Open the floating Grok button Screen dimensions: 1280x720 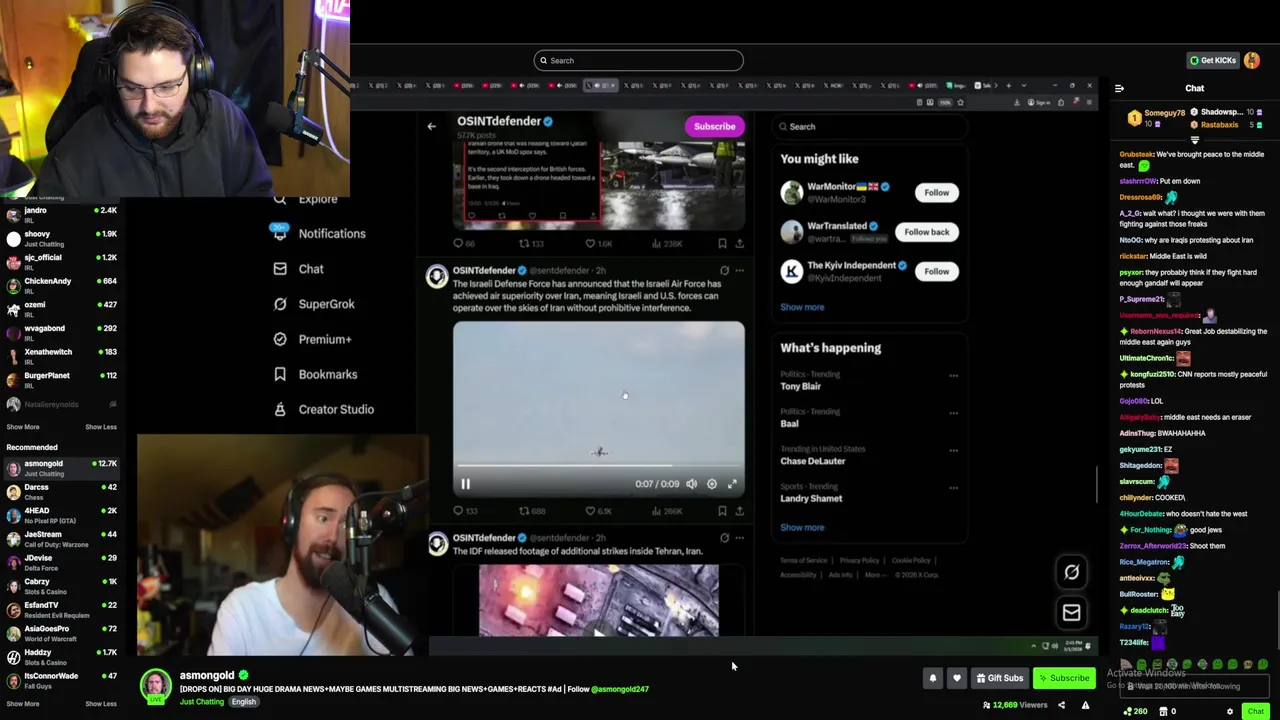[x=1071, y=572]
